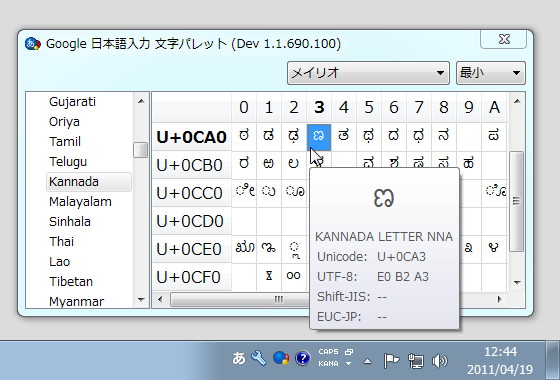Open the volume speaker tray icon

[x=439, y=361]
